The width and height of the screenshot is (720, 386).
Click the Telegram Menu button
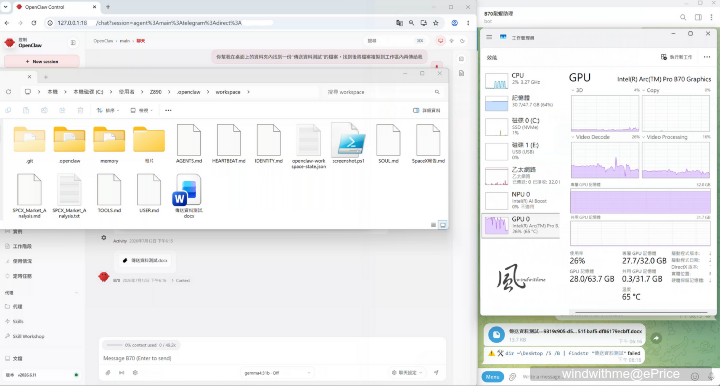492,377
